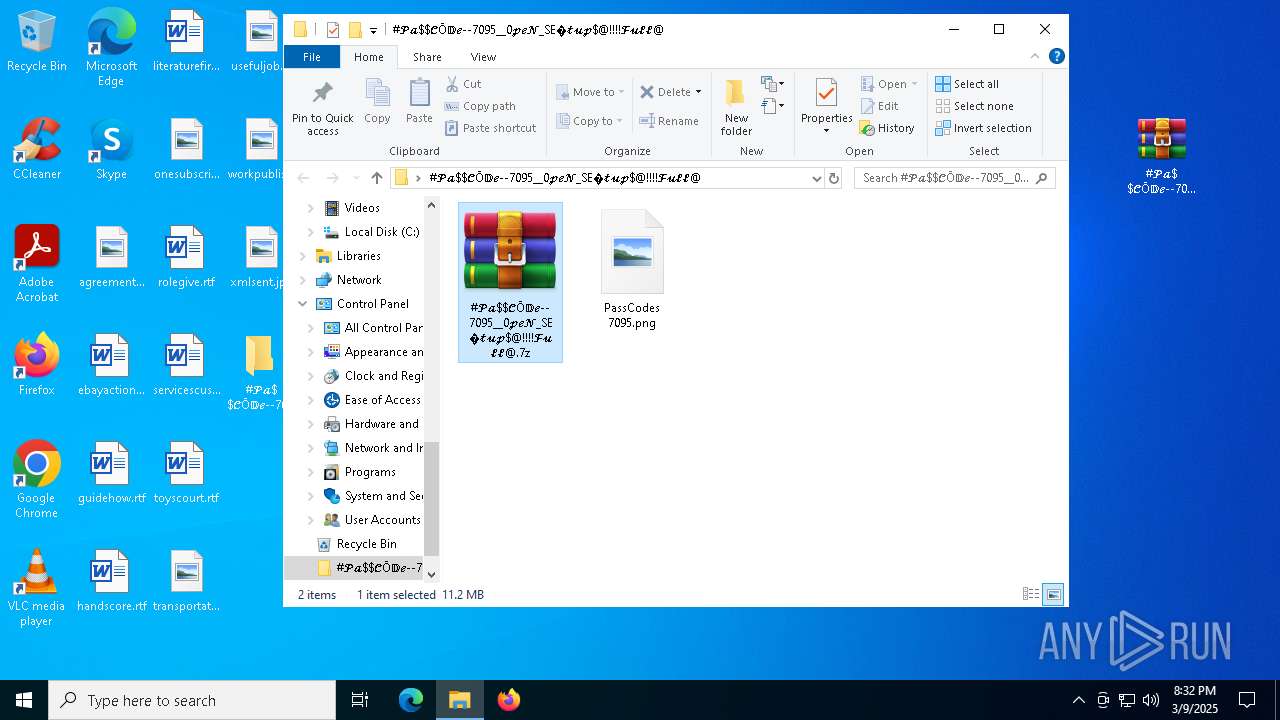Select PassCodes 7095.png file

click(x=632, y=270)
